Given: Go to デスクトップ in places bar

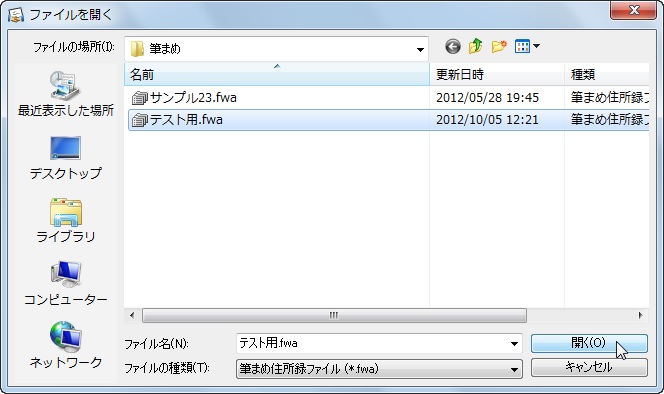Looking at the screenshot, I should [66, 158].
